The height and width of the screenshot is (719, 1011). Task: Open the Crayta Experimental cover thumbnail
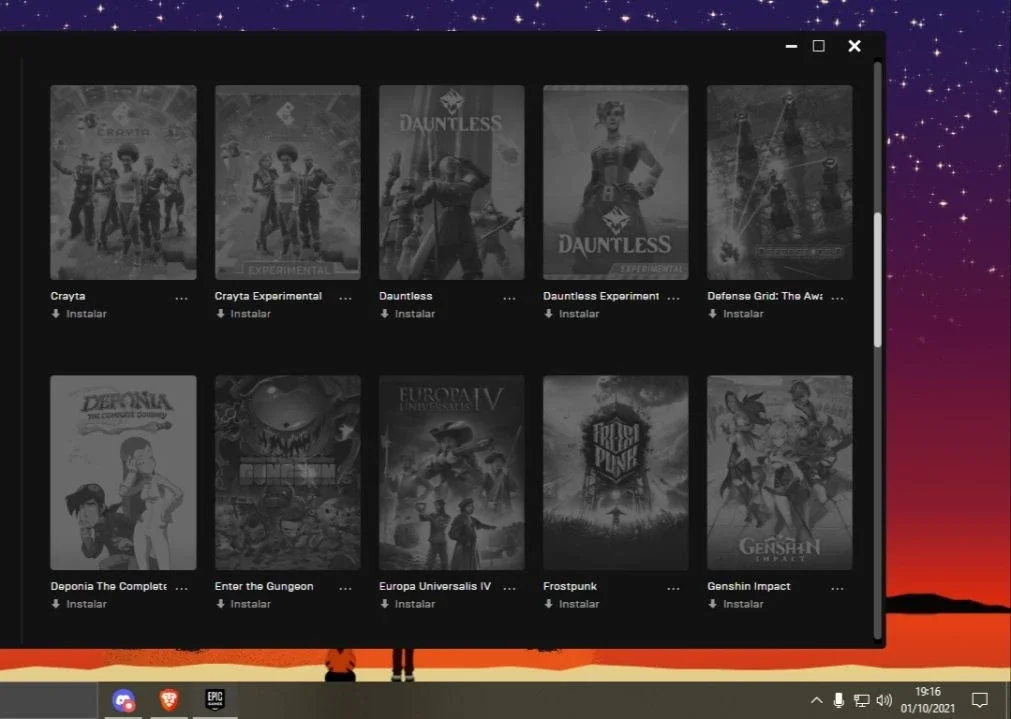click(x=288, y=182)
